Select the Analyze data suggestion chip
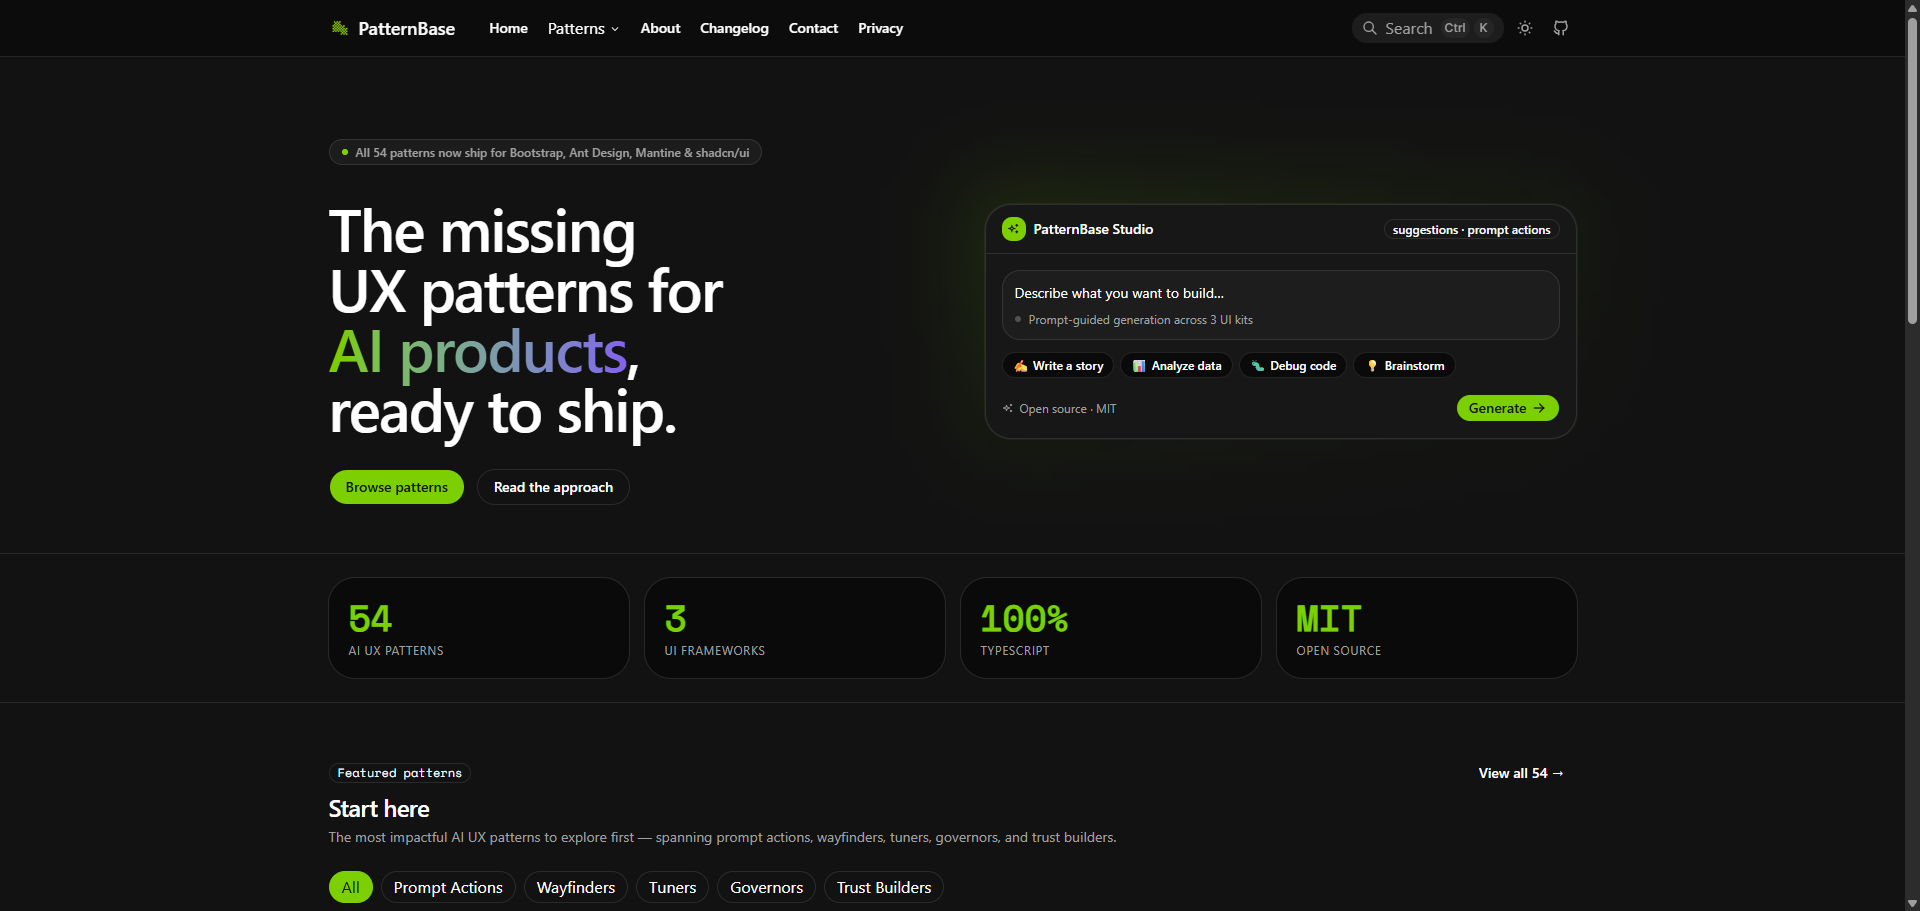The image size is (1920, 911). tap(1176, 366)
